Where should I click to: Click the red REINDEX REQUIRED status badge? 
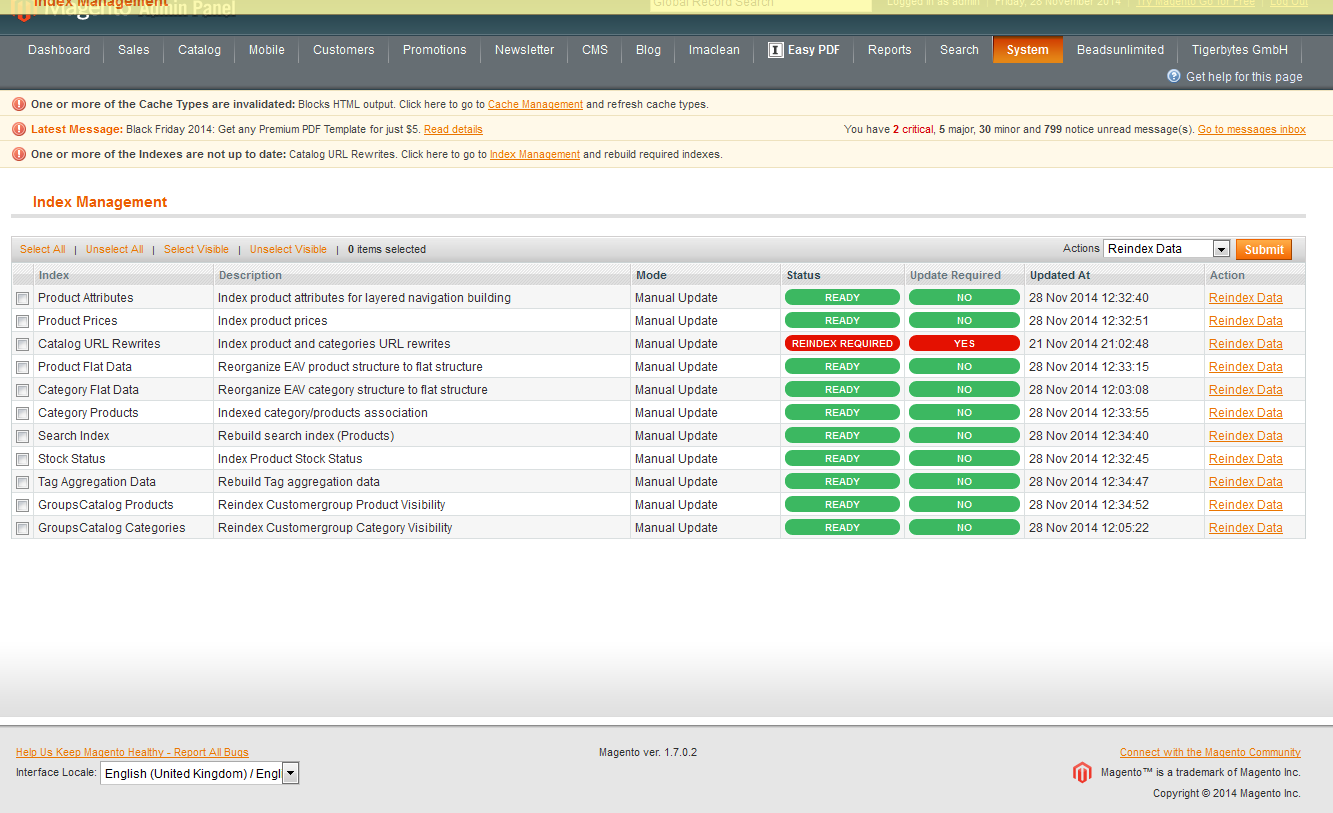[x=842, y=344]
